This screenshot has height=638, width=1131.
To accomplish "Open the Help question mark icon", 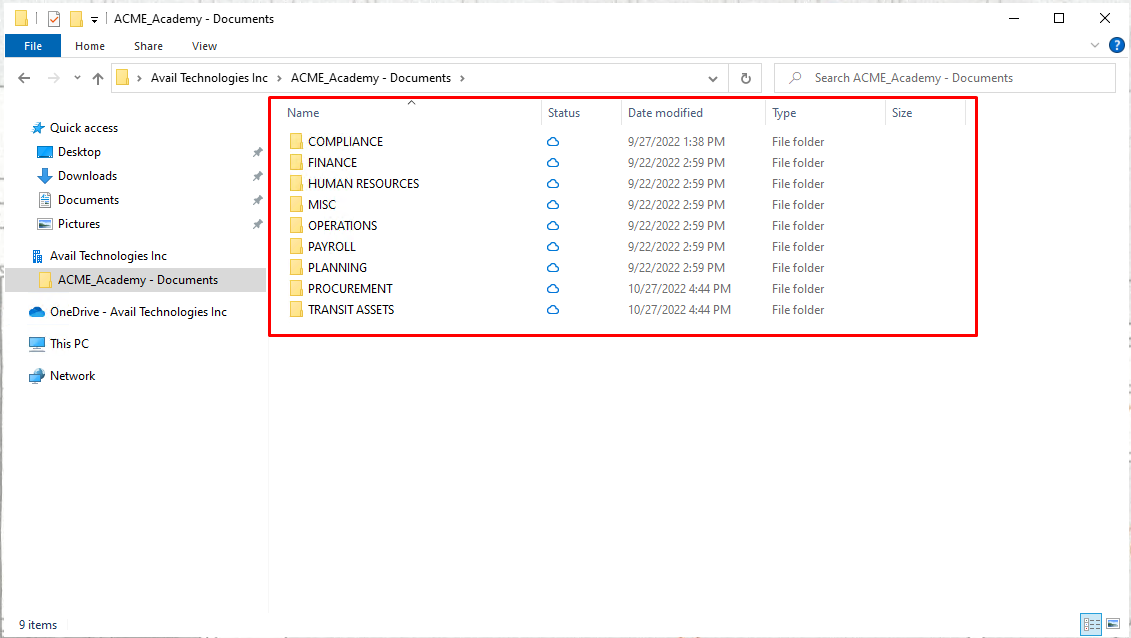I will (1116, 45).
